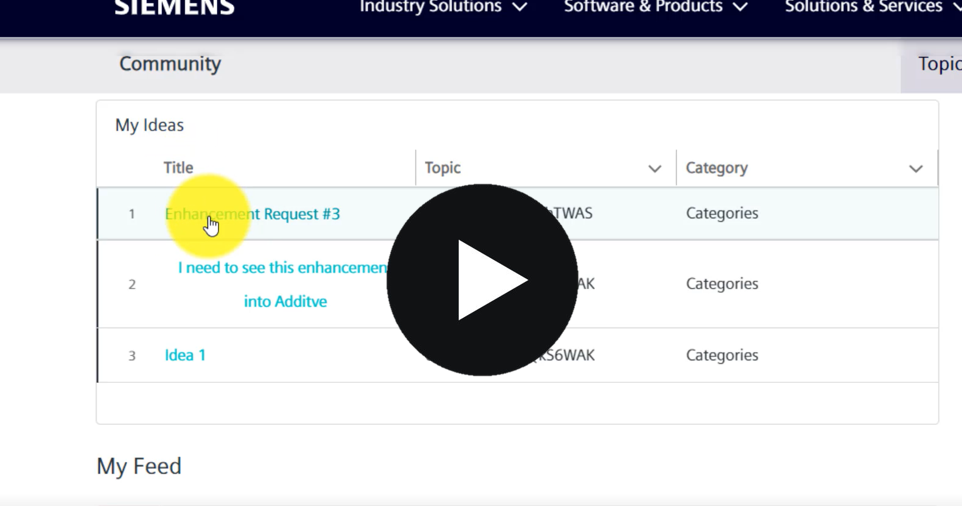Click the My Feed heading
Image resolution: width=962 pixels, height=506 pixels.
(x=139, y=466)
